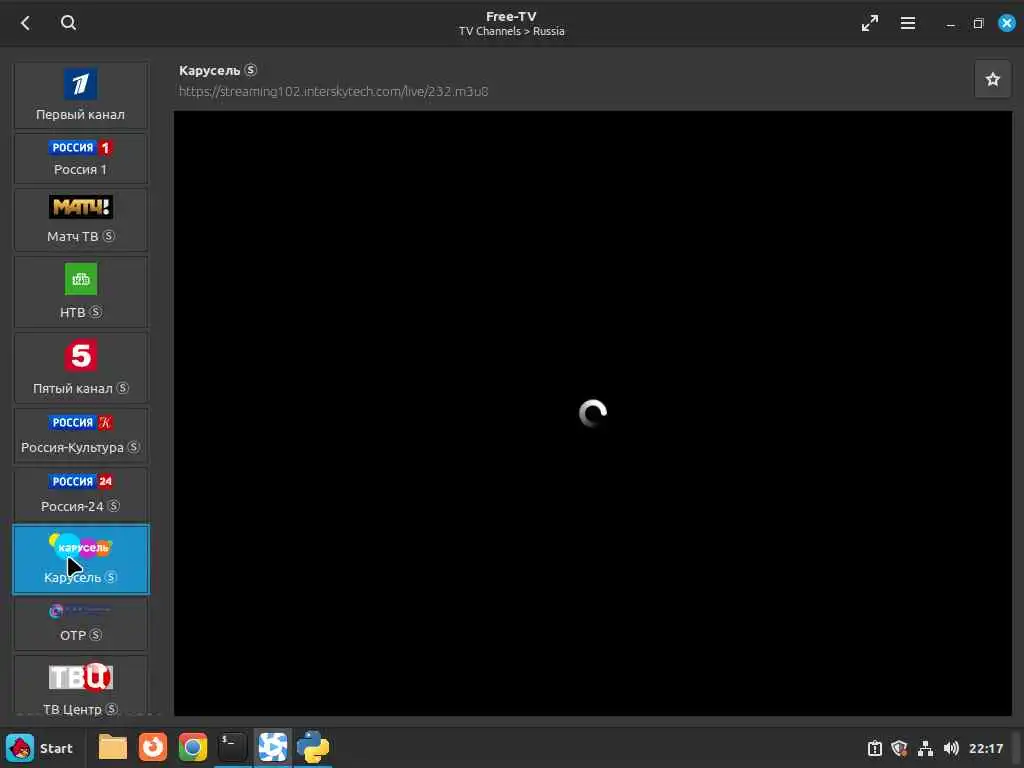Select the Россия 1 channel
Screen dimensions: 1024x768
[81, 159]
